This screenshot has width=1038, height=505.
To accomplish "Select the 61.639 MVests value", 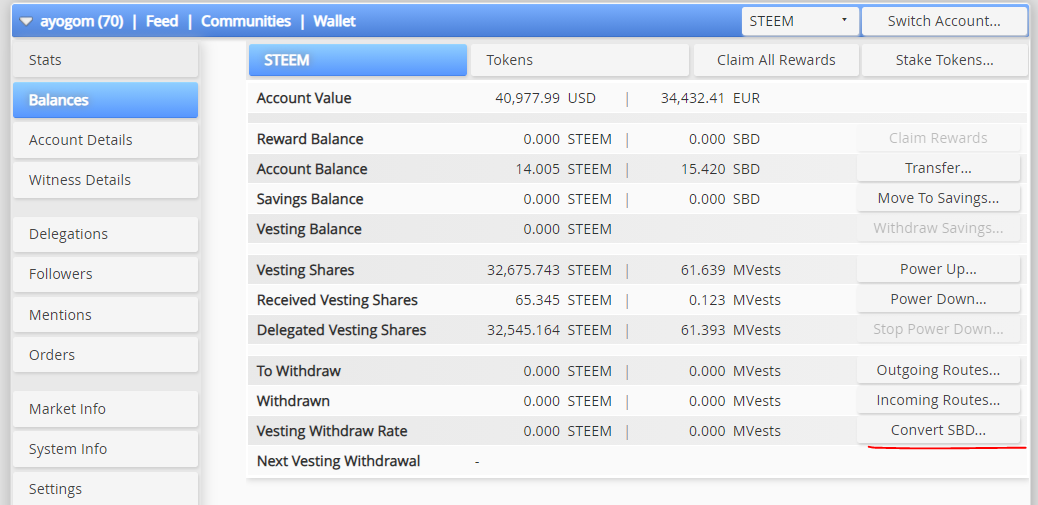I will pyautogui.click(x=731, y=270).
